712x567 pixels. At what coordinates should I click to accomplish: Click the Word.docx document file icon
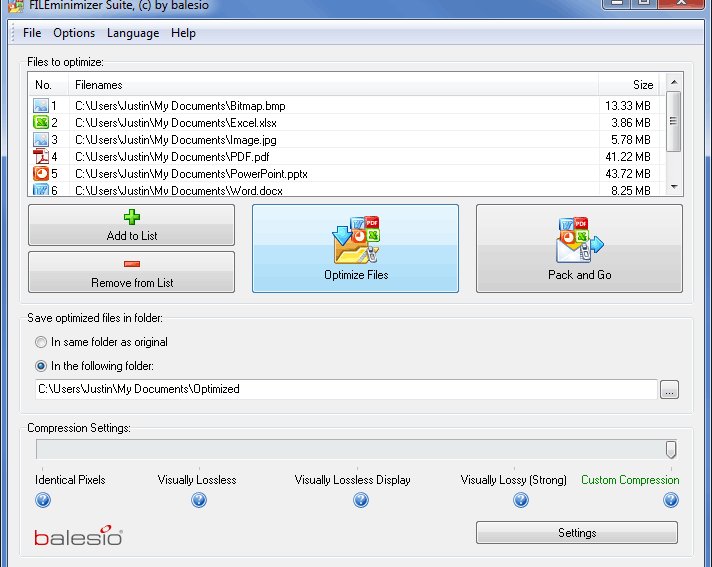[x=41, y=190]
